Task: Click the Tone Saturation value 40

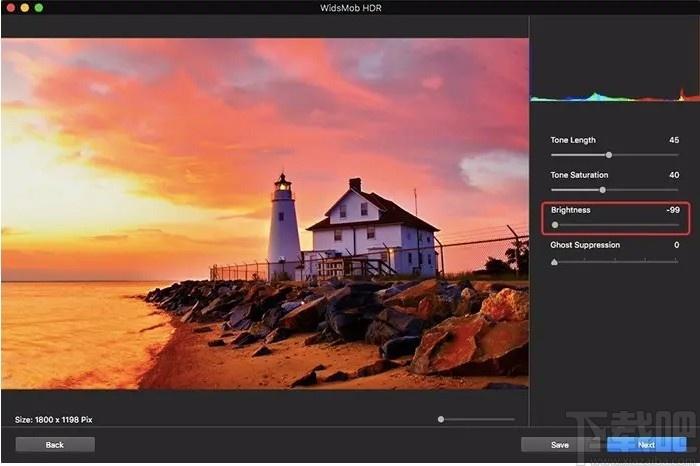Action: click(x=674, y=175)
